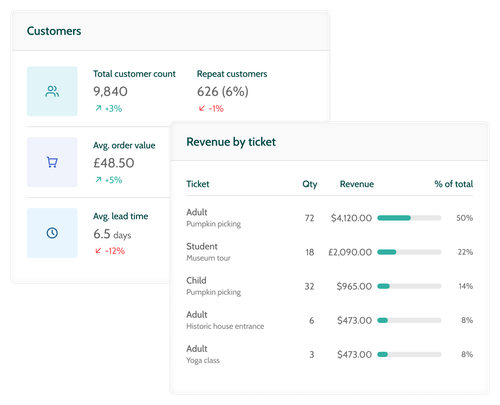Click the red down arrow beside -1%

[201, 108]
